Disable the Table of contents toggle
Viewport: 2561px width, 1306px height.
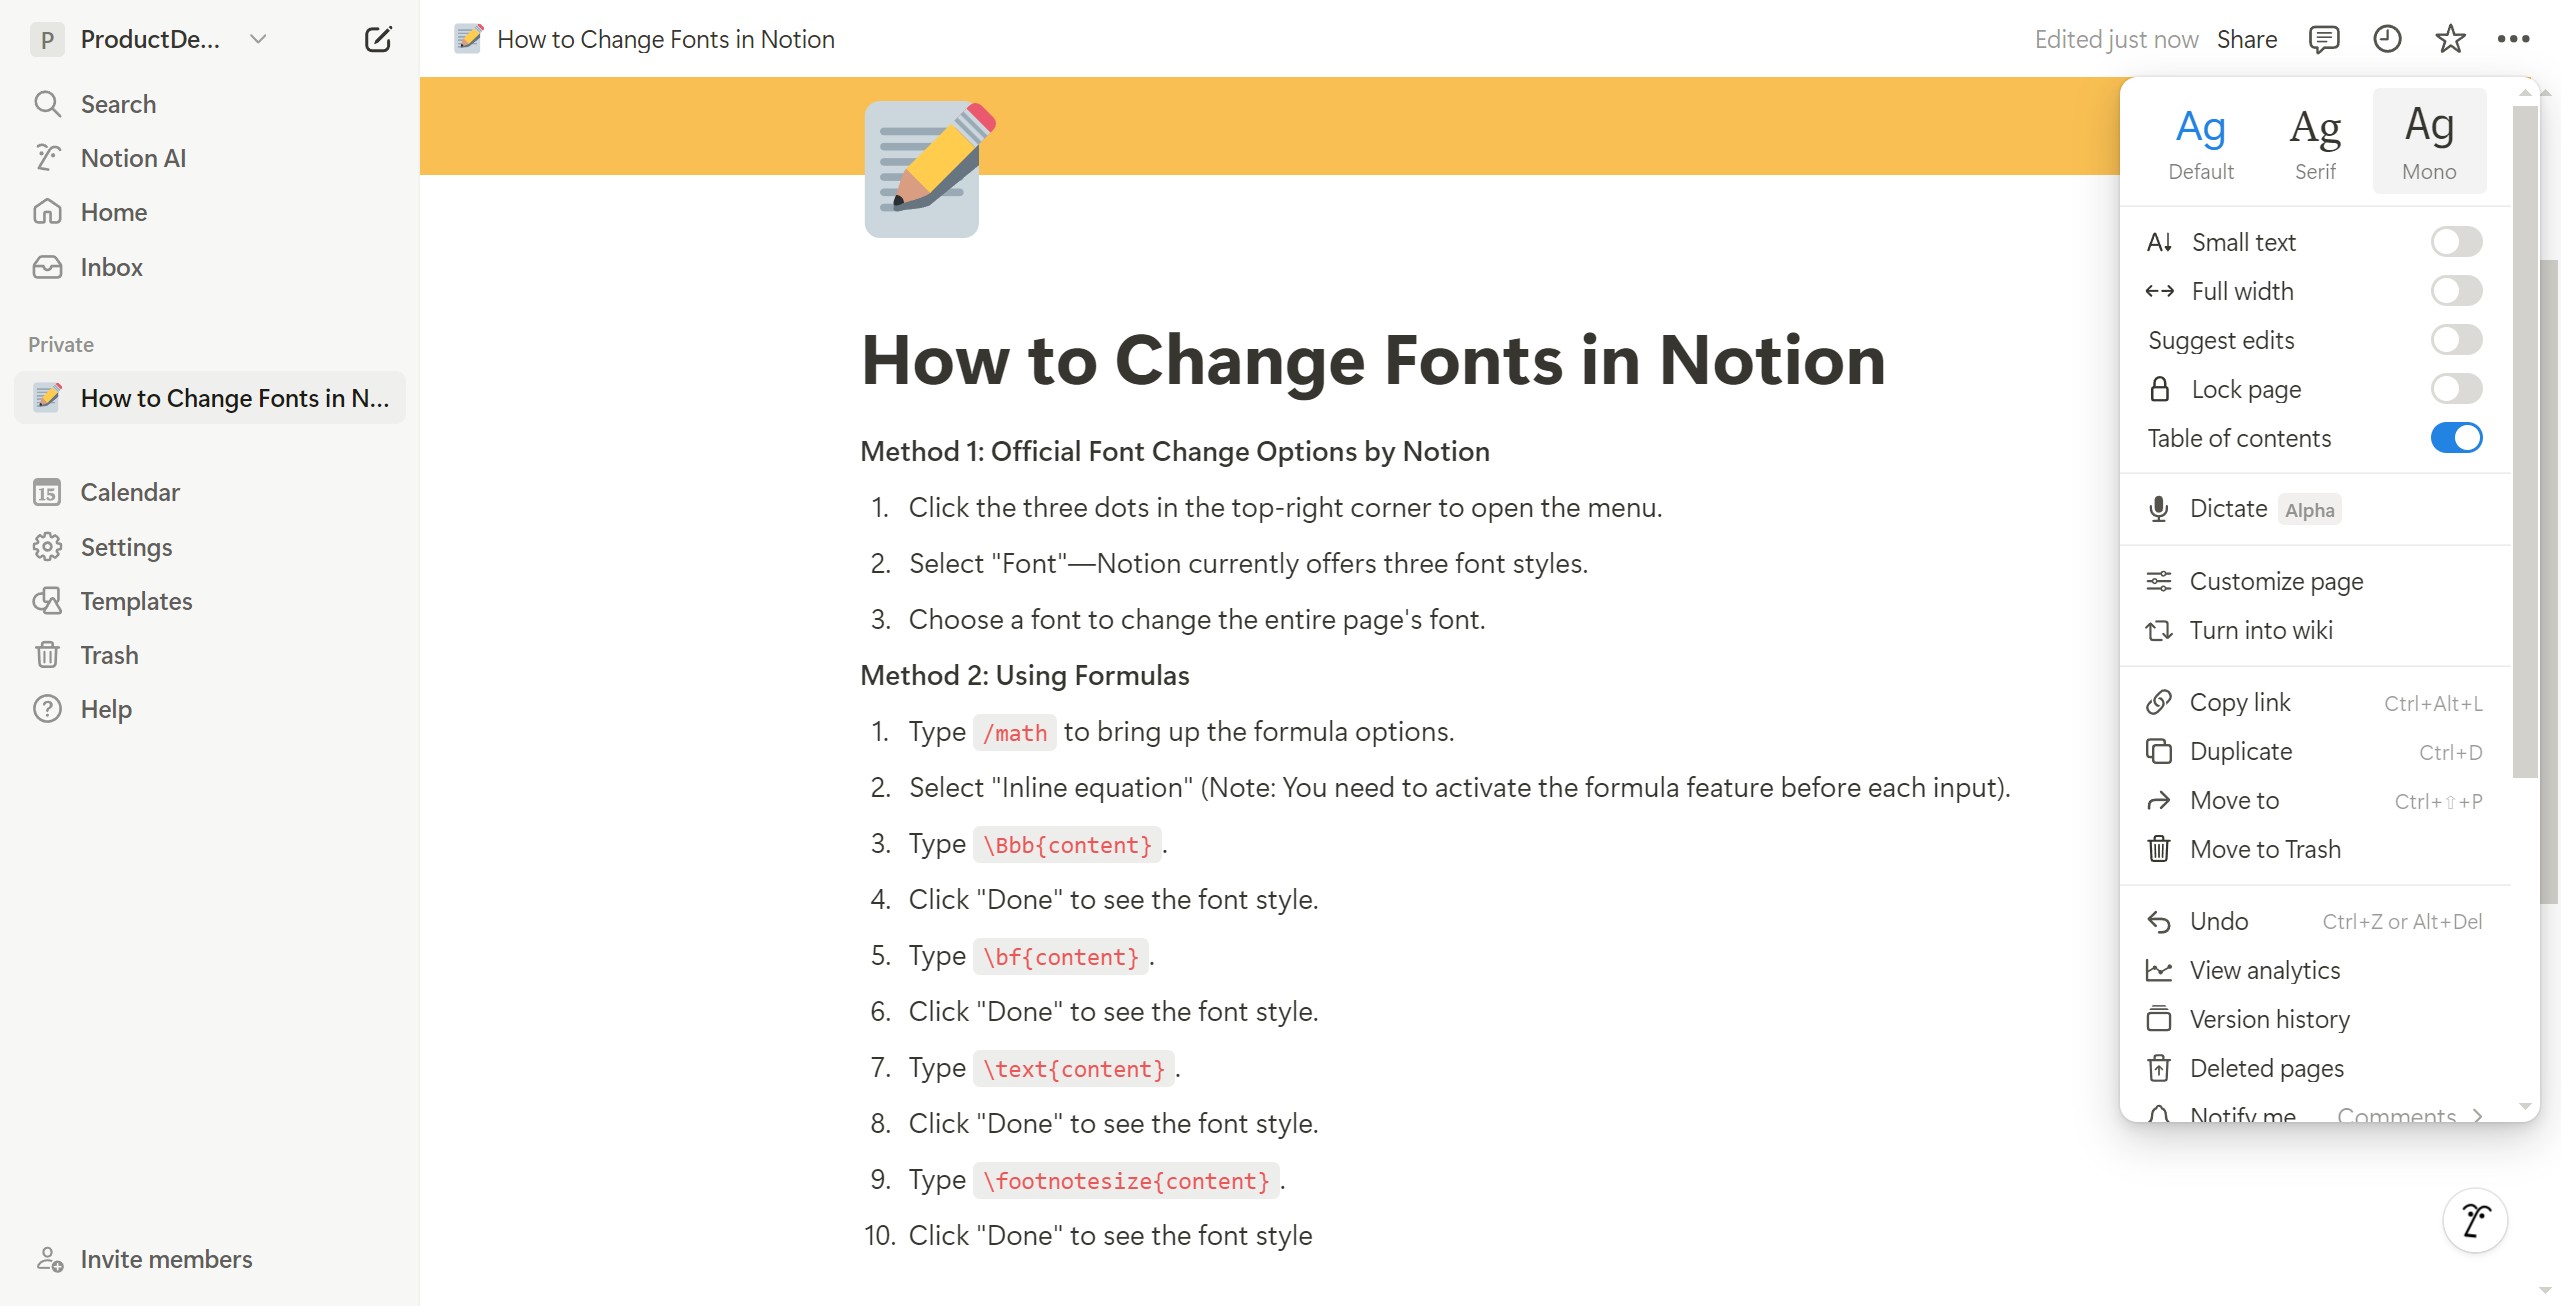(2456, 438)
